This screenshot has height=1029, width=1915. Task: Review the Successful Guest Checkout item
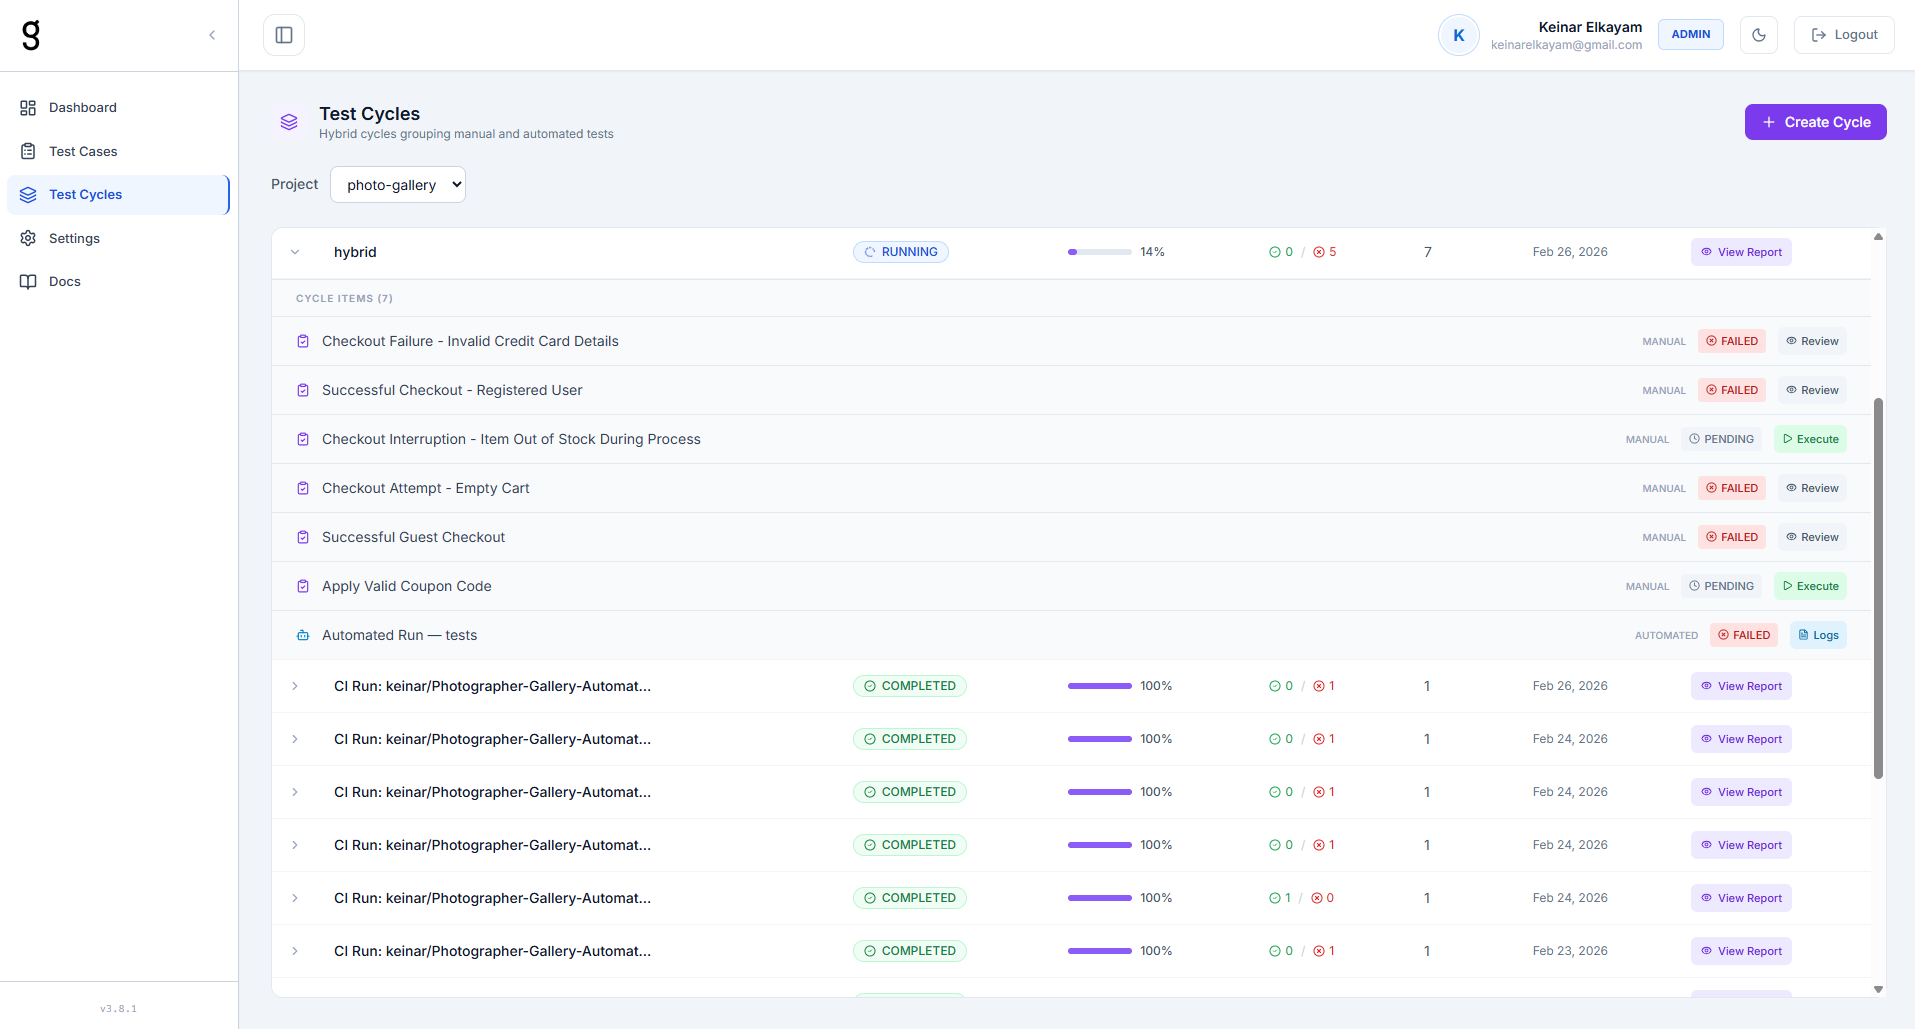1812,537
